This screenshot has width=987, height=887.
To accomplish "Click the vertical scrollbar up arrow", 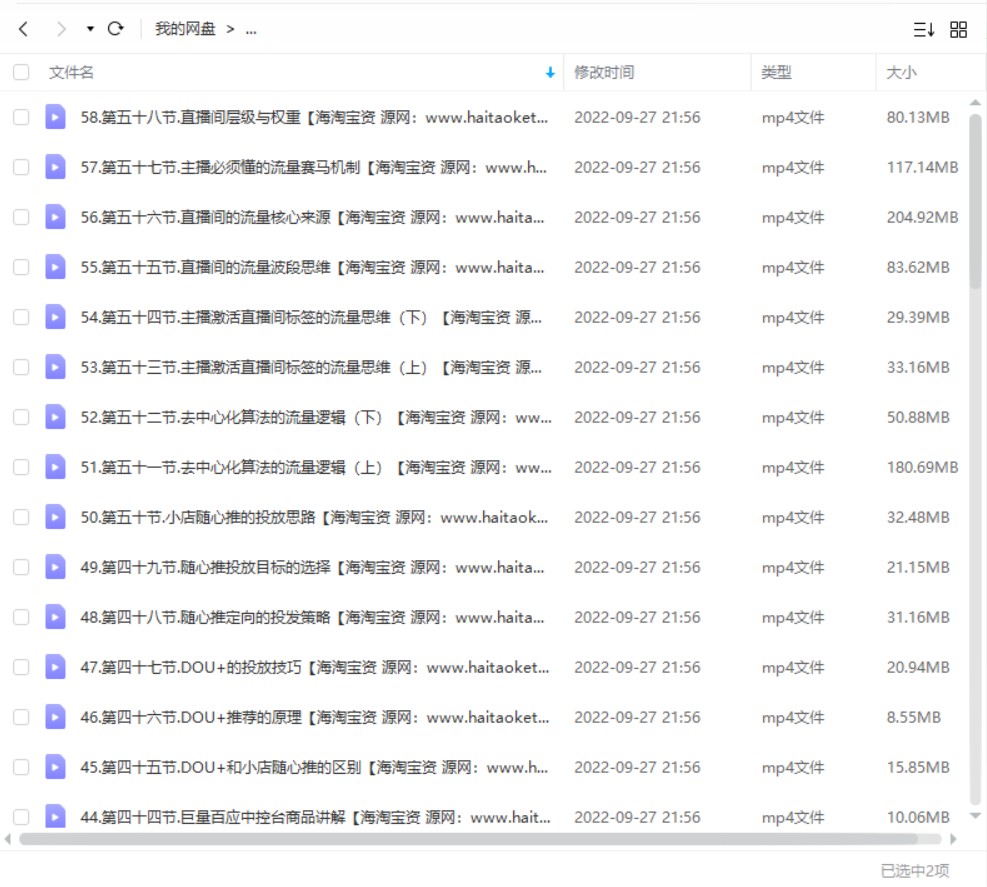I will pyautogui.click(x=975, y=103).
